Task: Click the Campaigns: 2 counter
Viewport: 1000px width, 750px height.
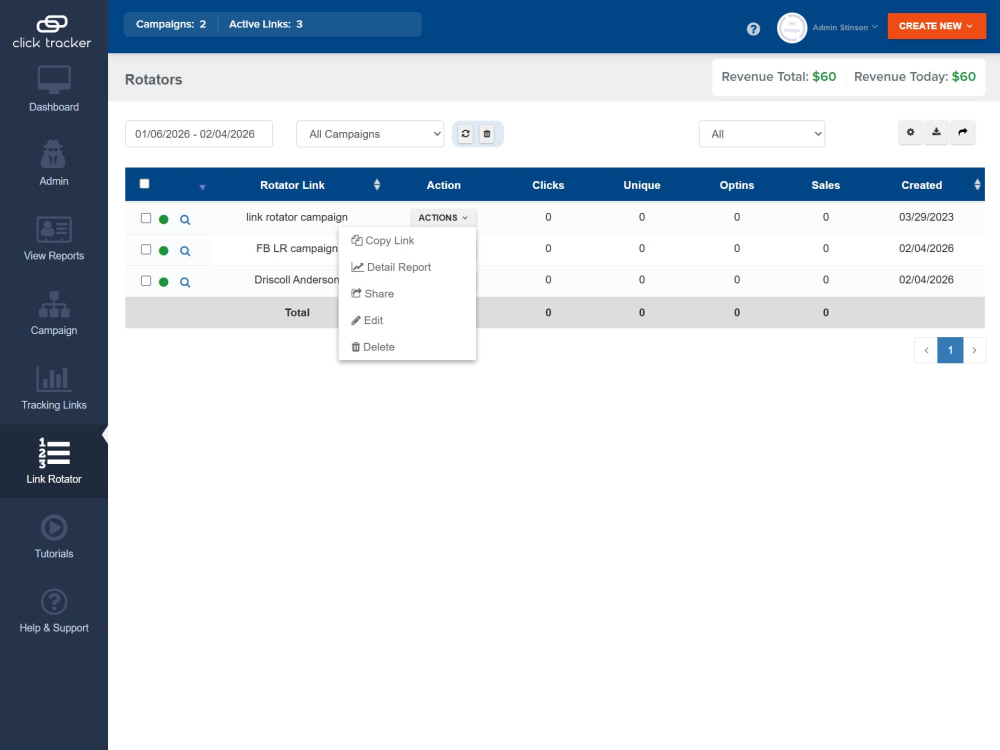Action: point(171,24)
